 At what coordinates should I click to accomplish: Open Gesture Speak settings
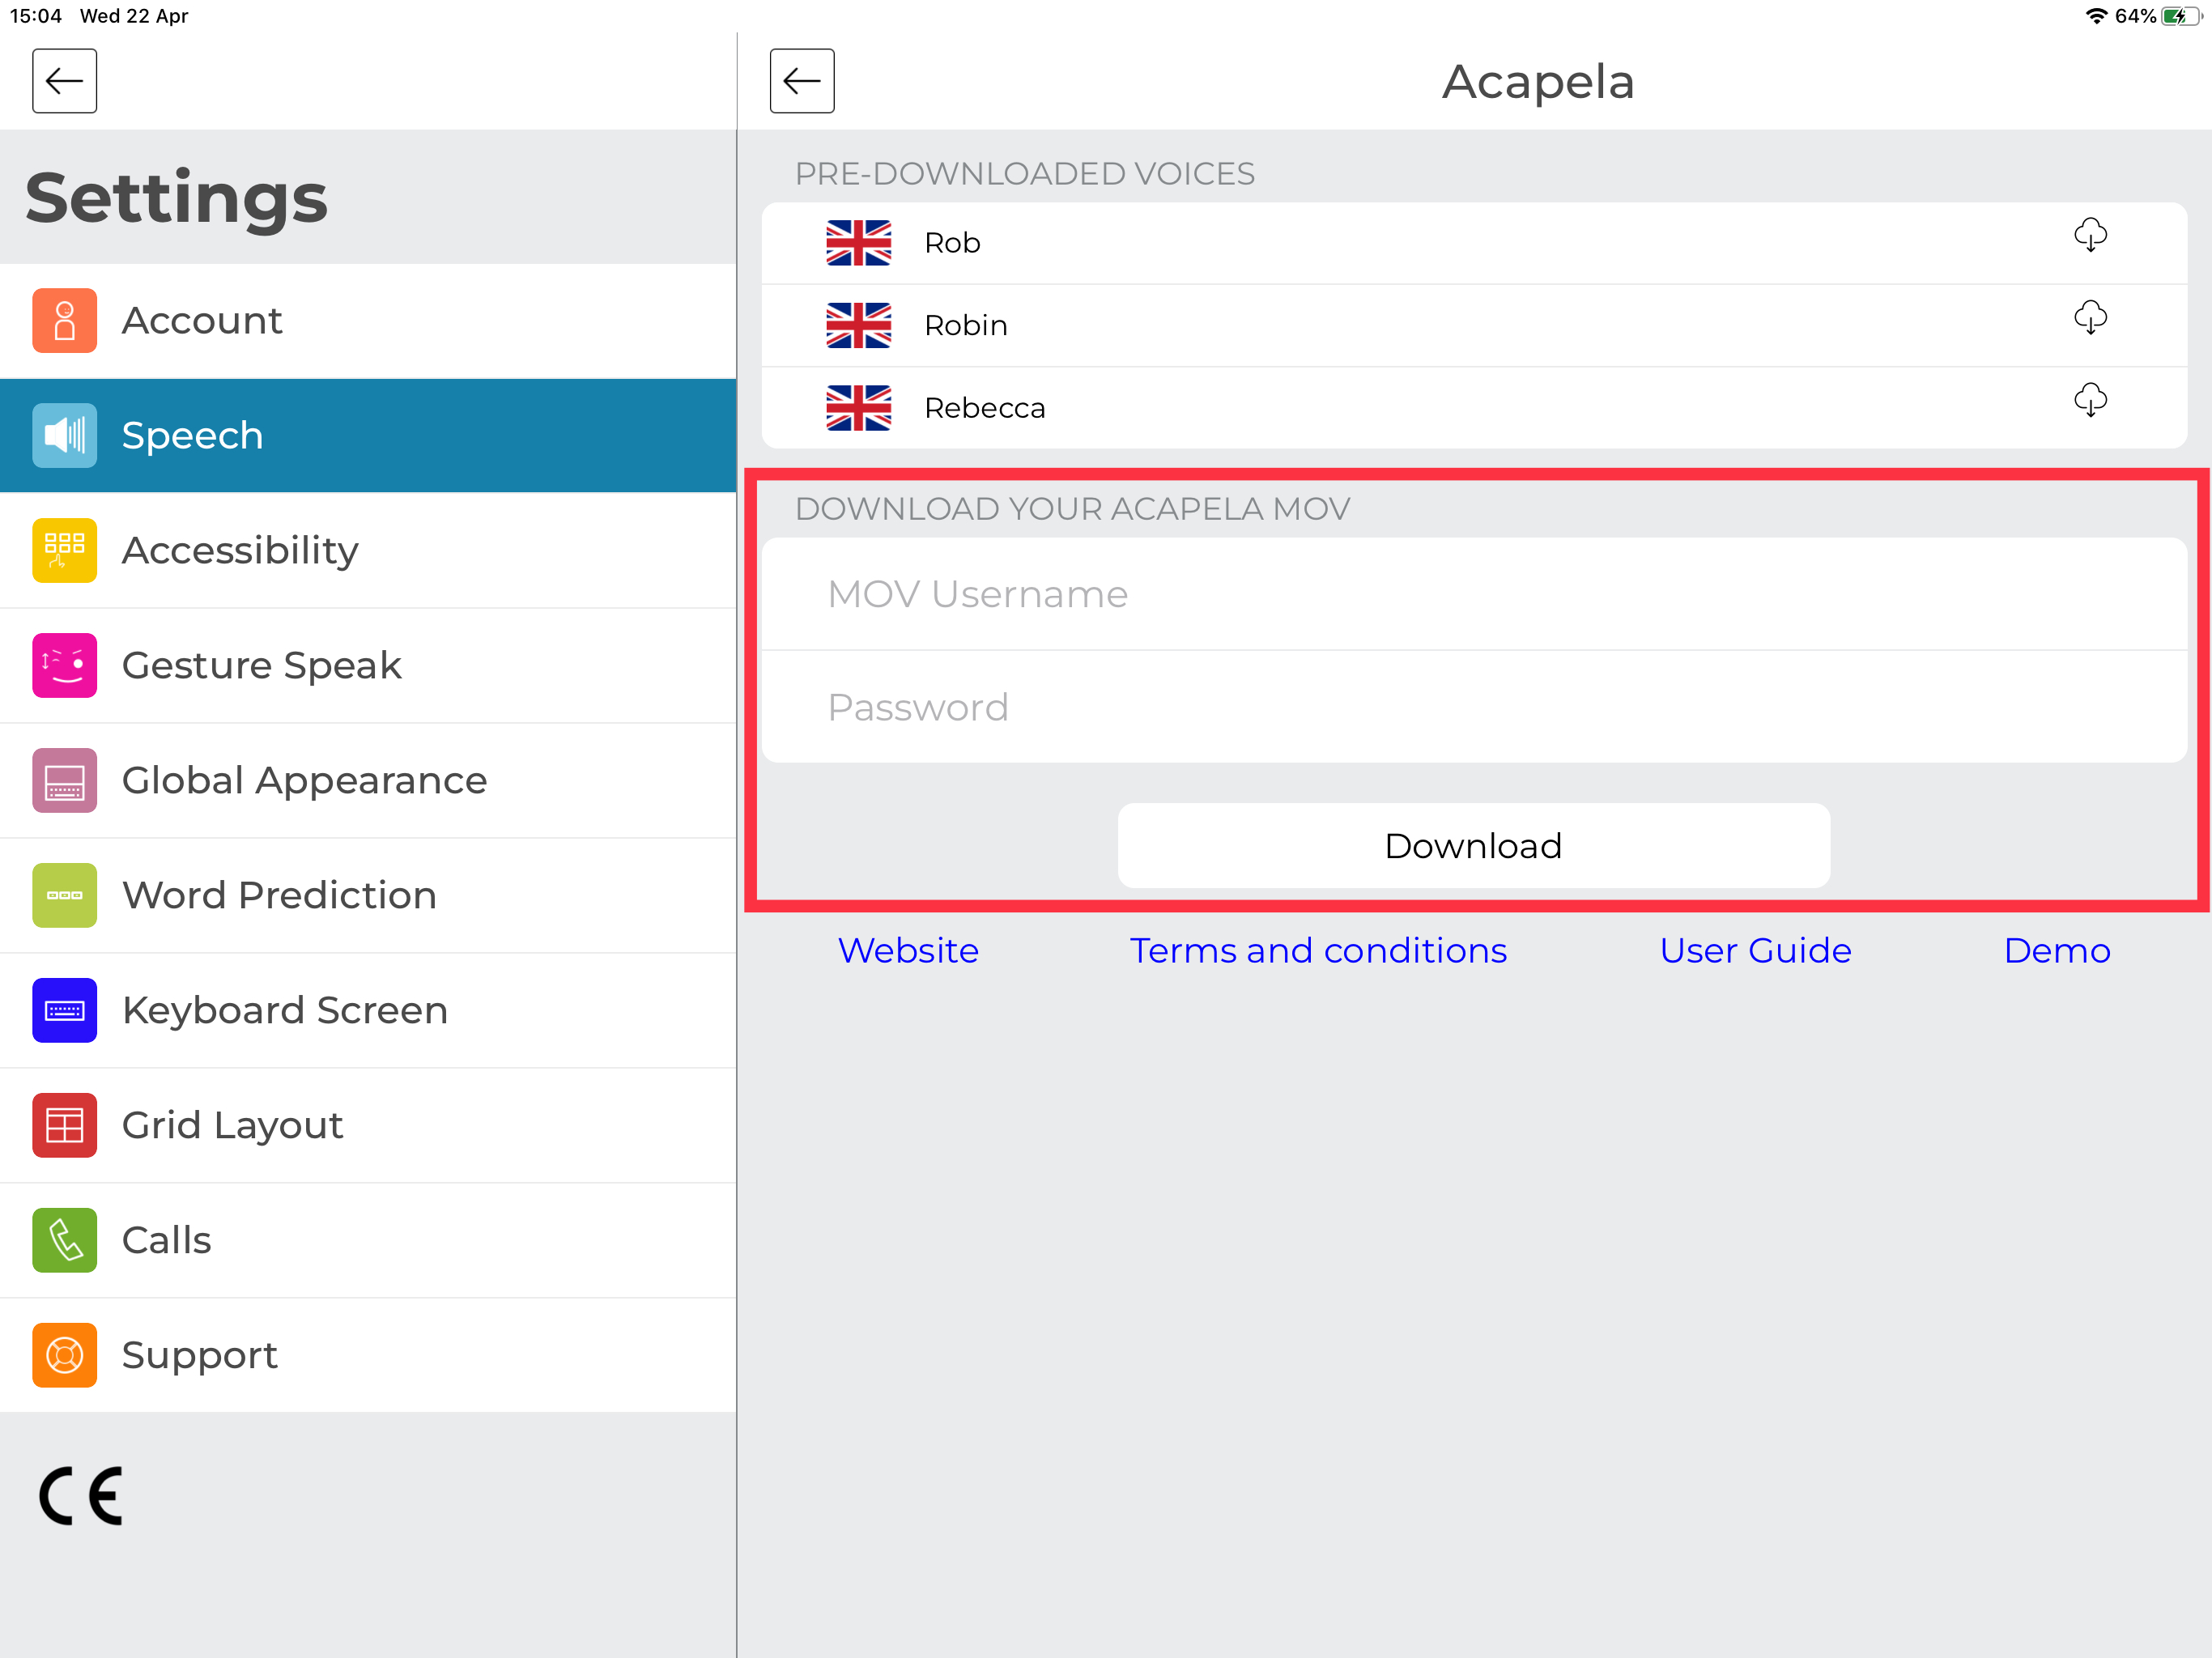(368, 666)
